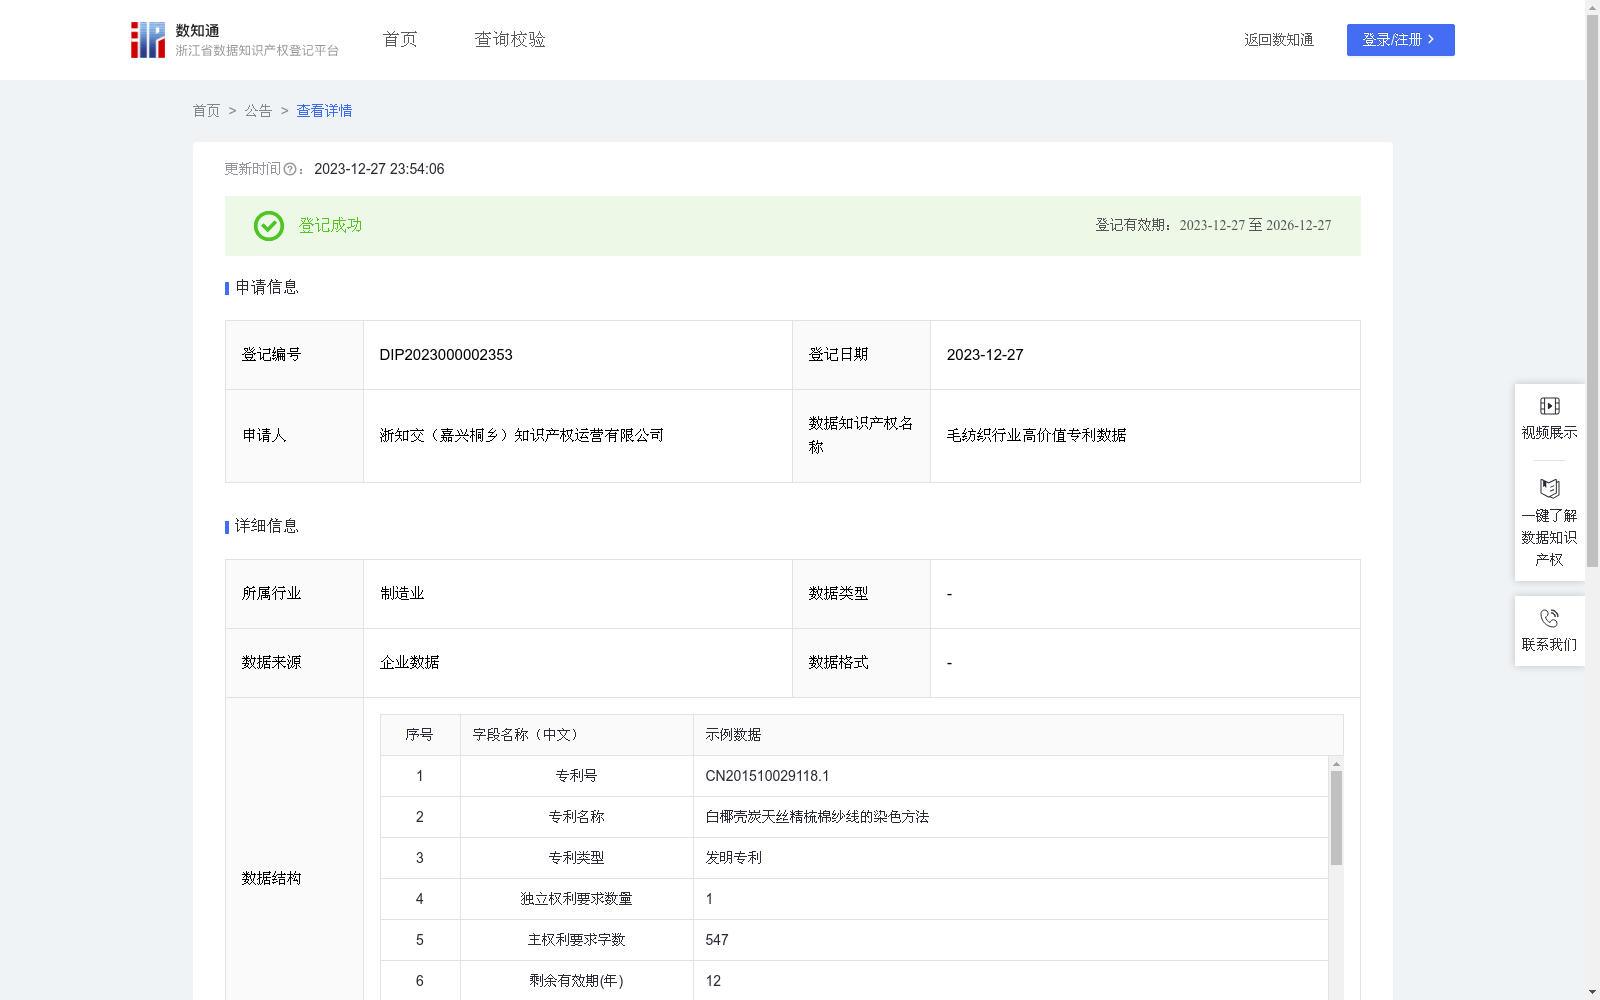Open 一键了解数据知识产权 guide
This screenshot has width=1600, height=1000.
pos(1549,524)
